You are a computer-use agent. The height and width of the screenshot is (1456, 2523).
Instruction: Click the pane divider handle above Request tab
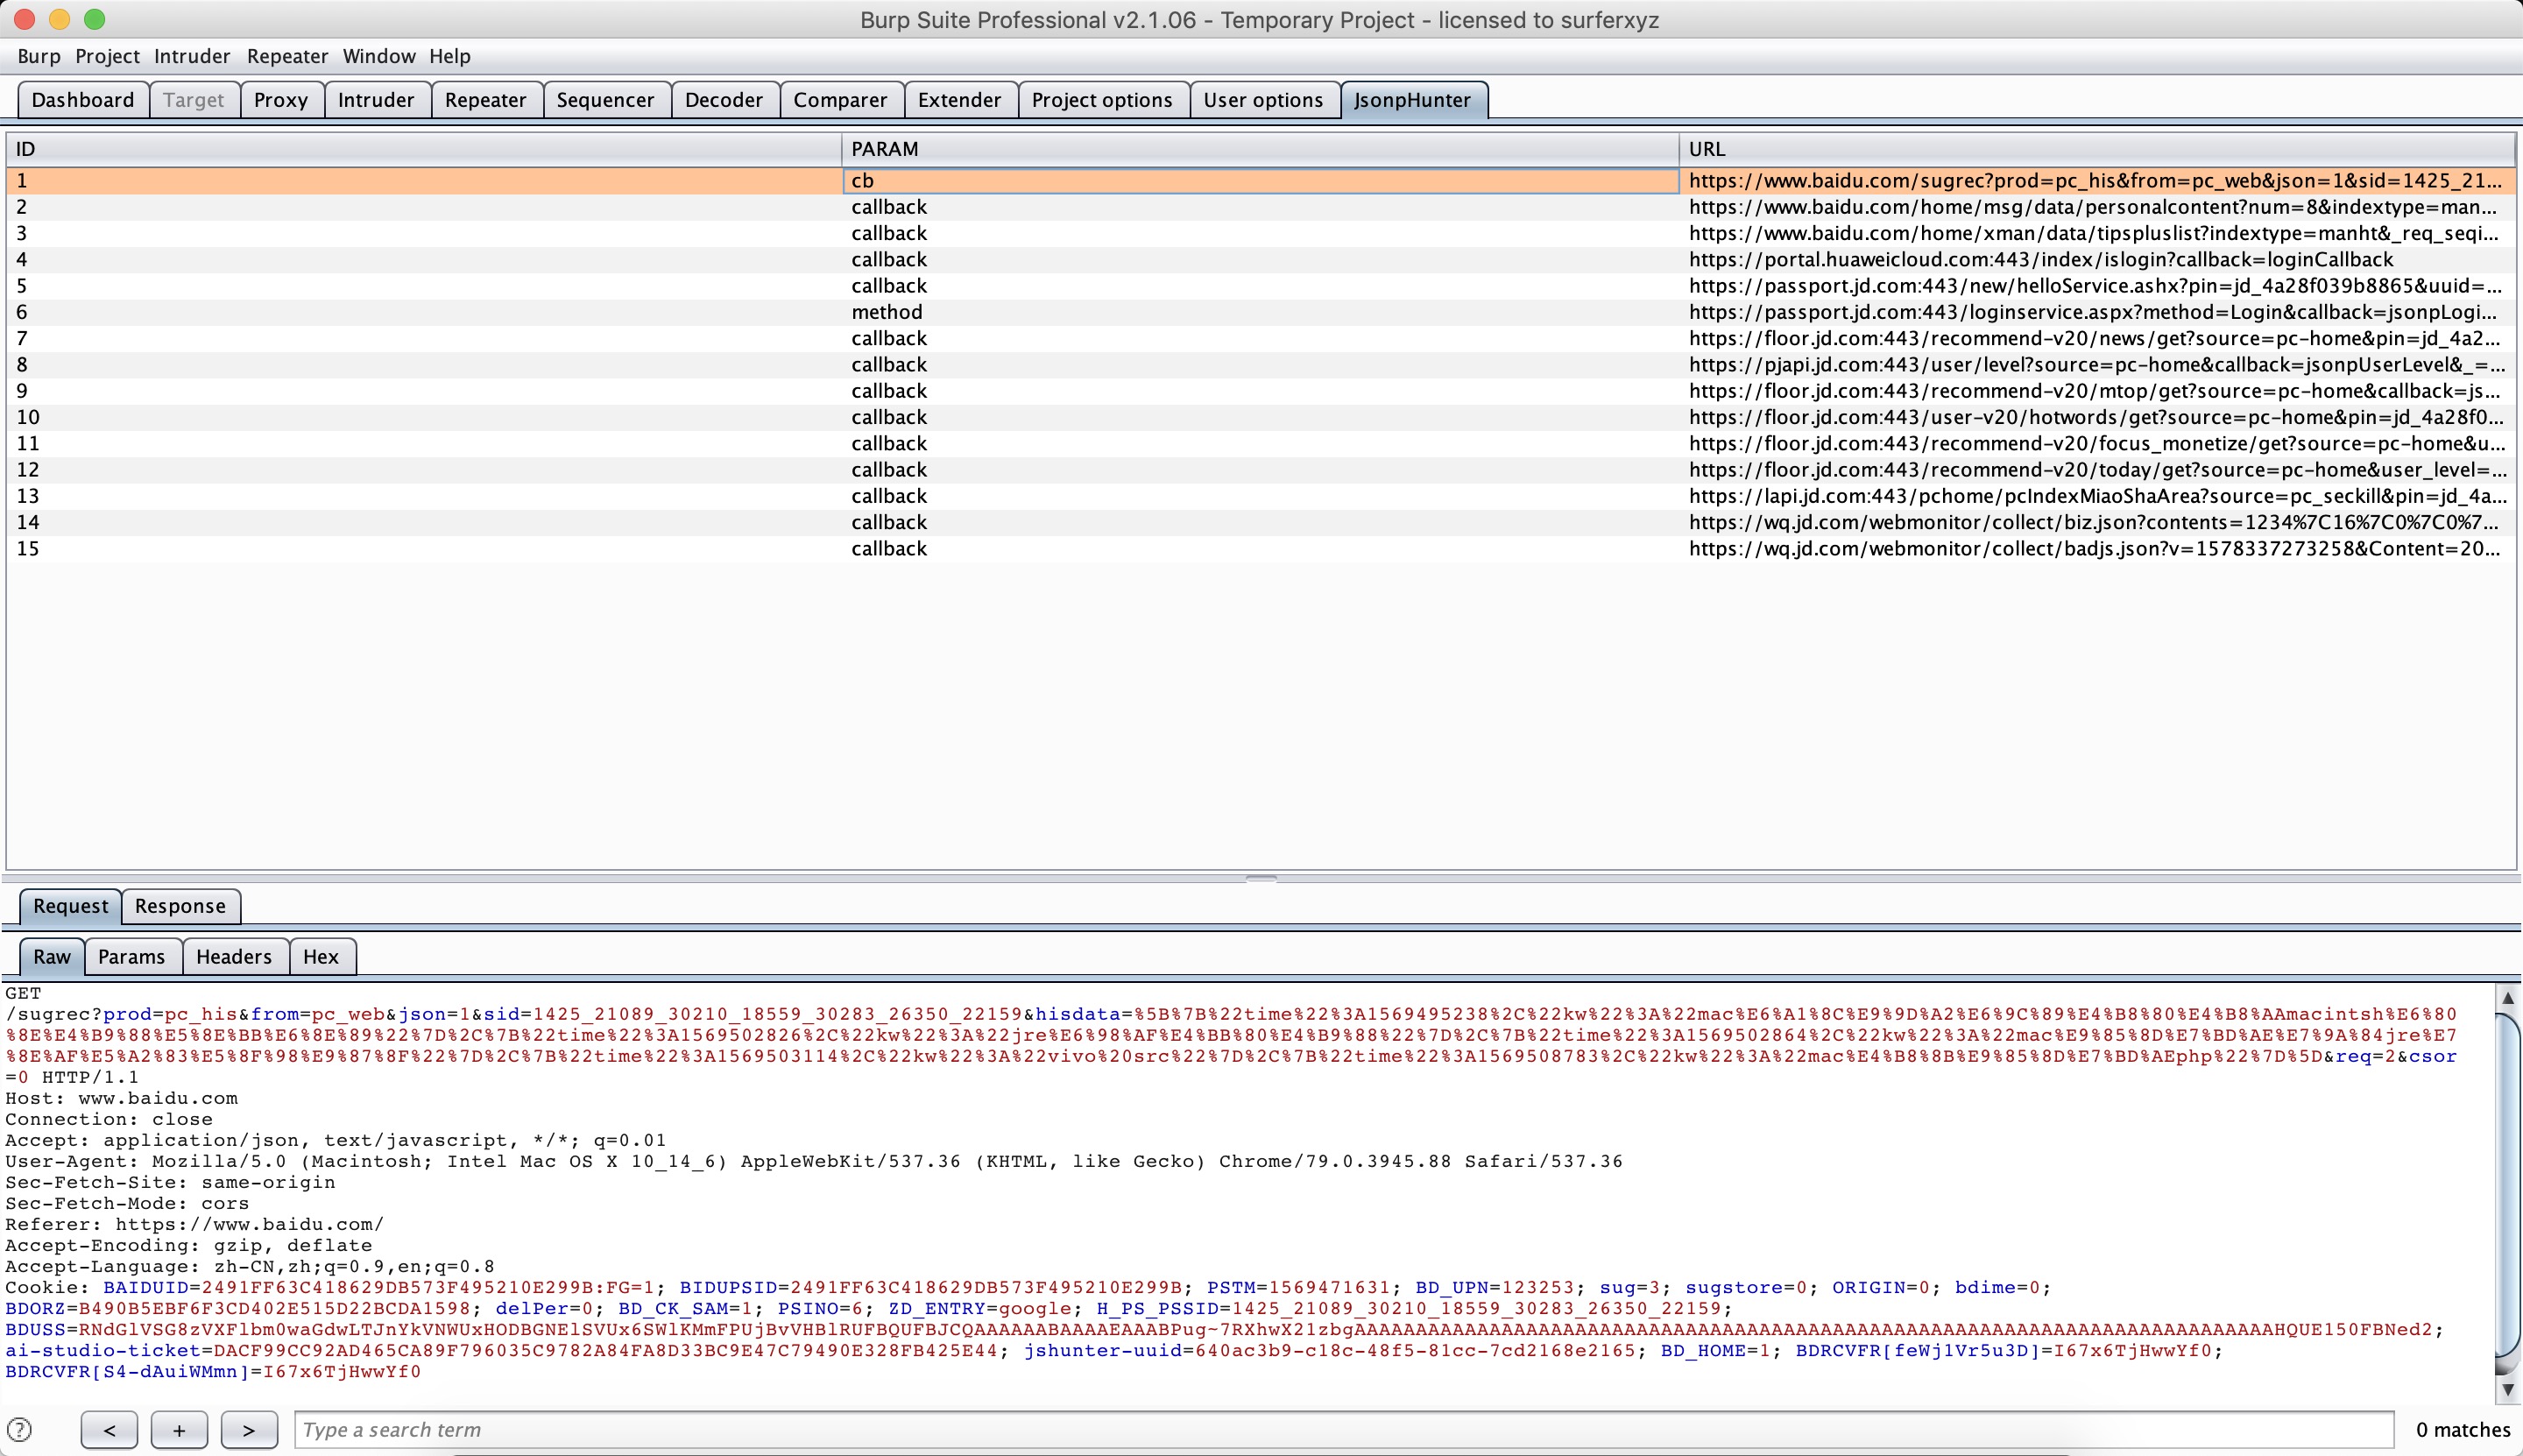(x=1261, y=879)
